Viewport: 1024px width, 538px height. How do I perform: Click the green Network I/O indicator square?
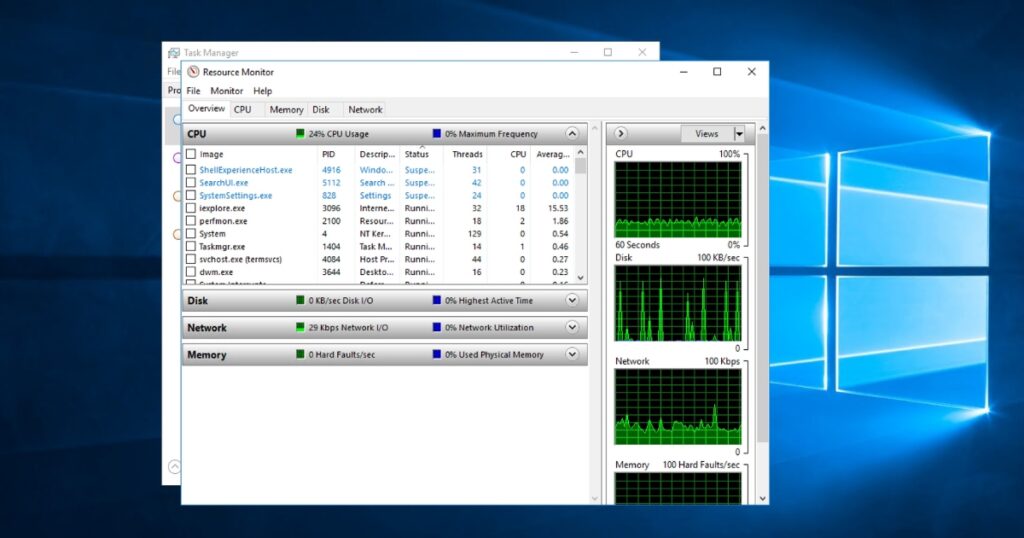pyautogui.click(x=300, y=327)
